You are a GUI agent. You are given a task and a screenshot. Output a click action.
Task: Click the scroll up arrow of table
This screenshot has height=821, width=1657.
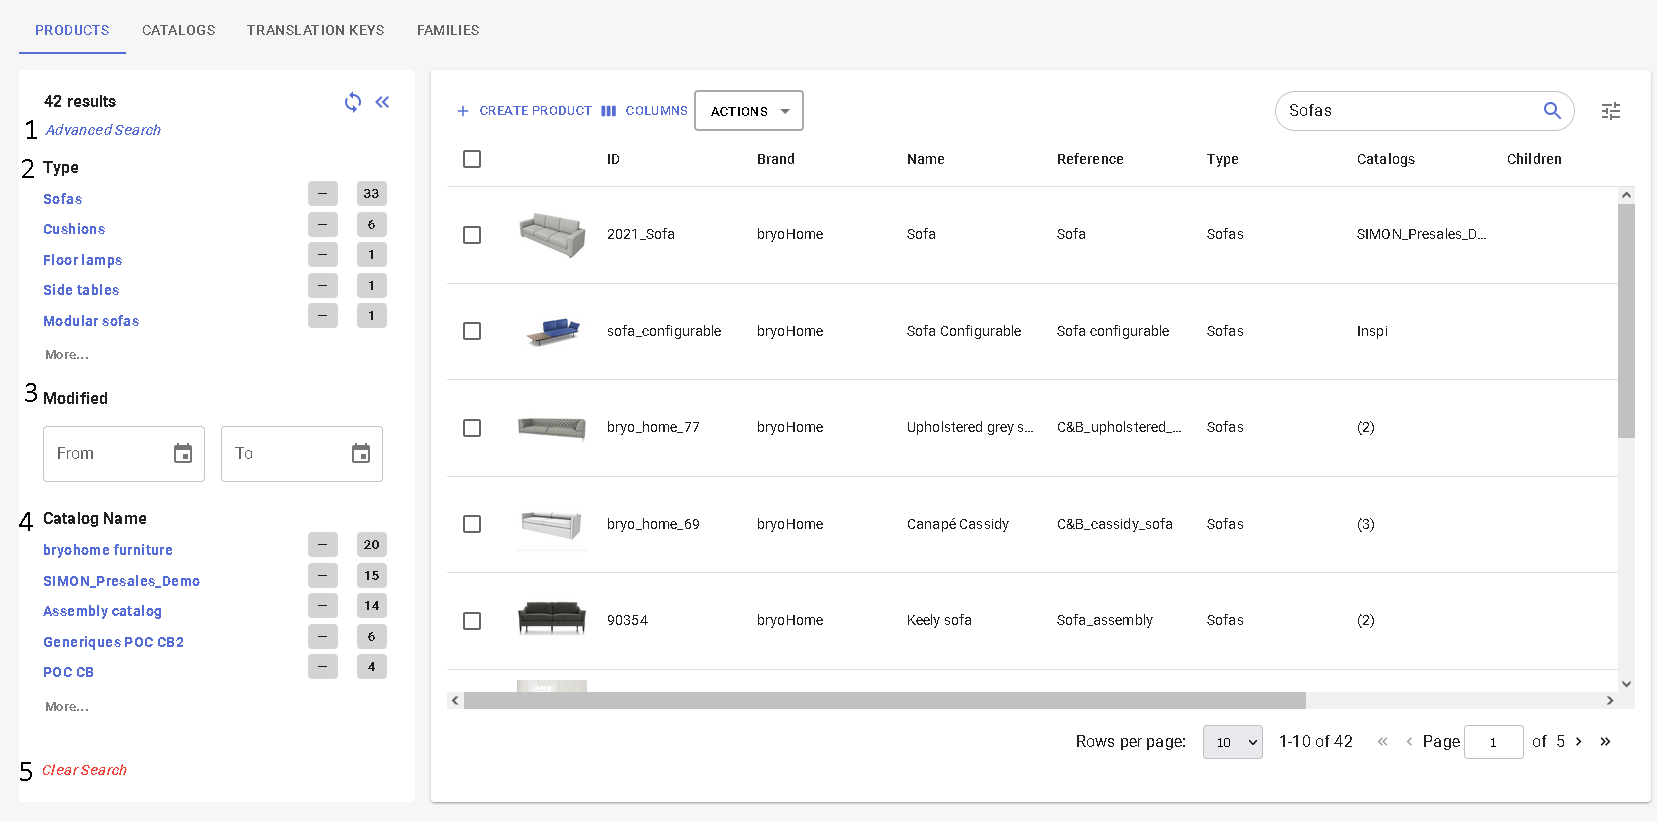[x=1626, y=195]
